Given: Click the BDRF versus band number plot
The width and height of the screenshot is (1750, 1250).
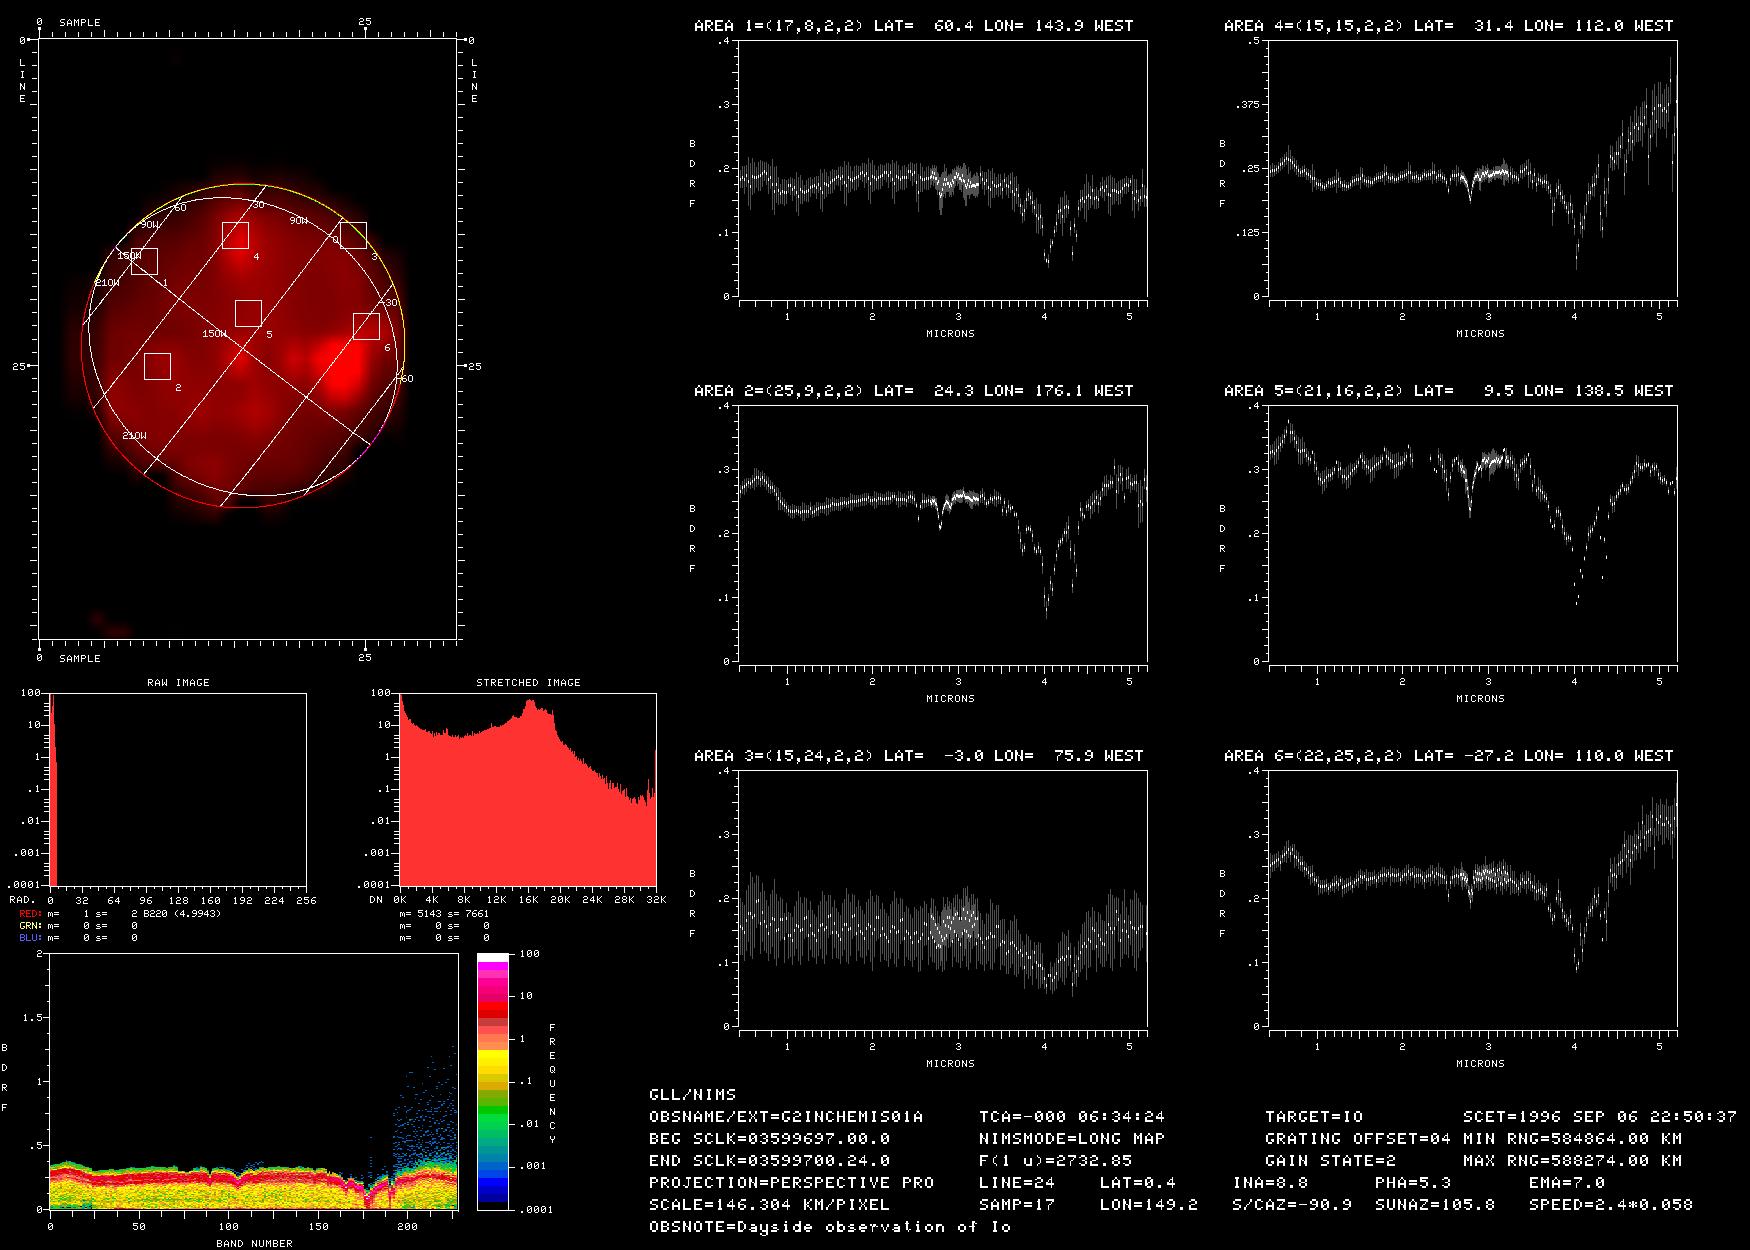Looking at the screenshot, I should (253, 1081).
